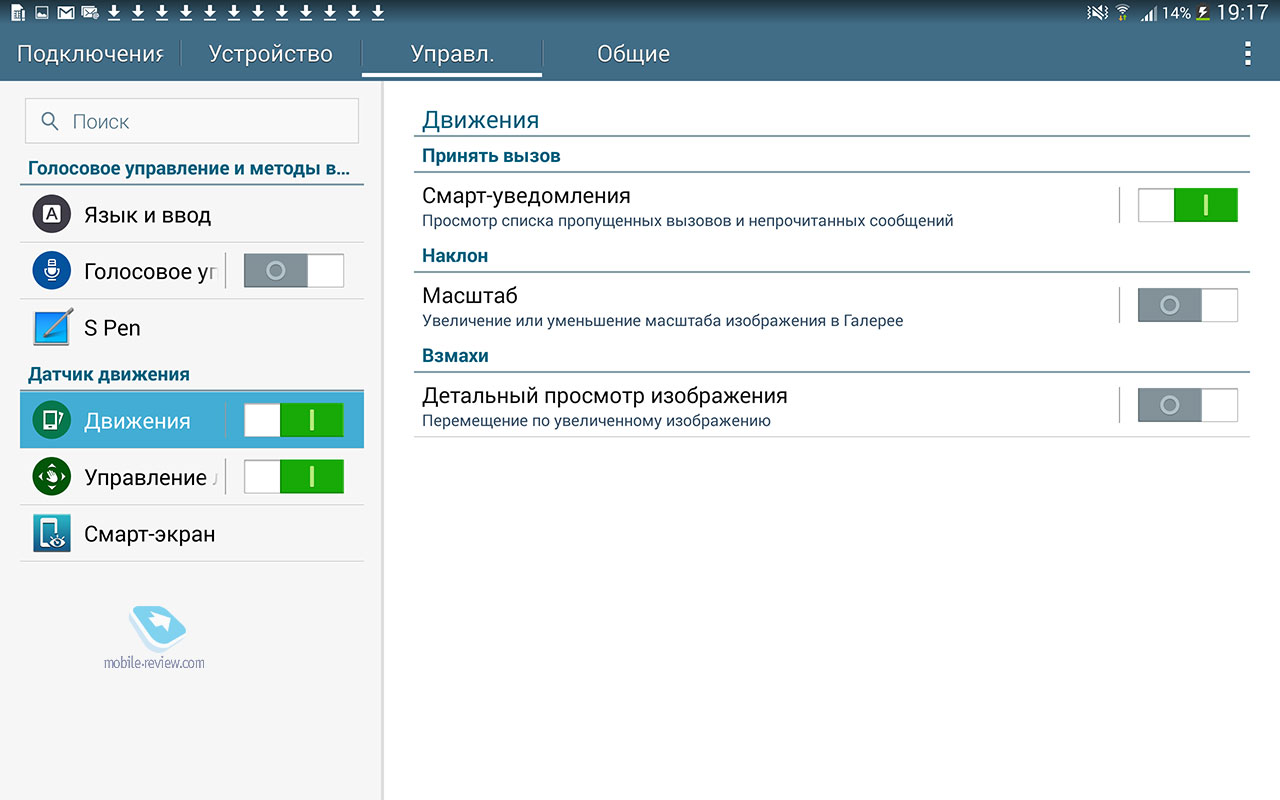Tap 'Просмотр списка пропущенных вызовов' description
1280x800 pixels.
tap(687, 221)
